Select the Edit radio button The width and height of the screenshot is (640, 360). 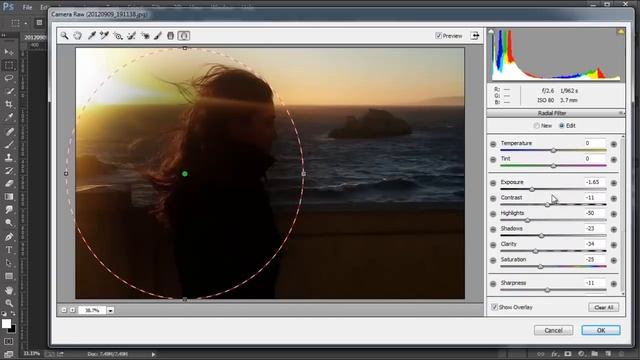(x=562, y=126)
